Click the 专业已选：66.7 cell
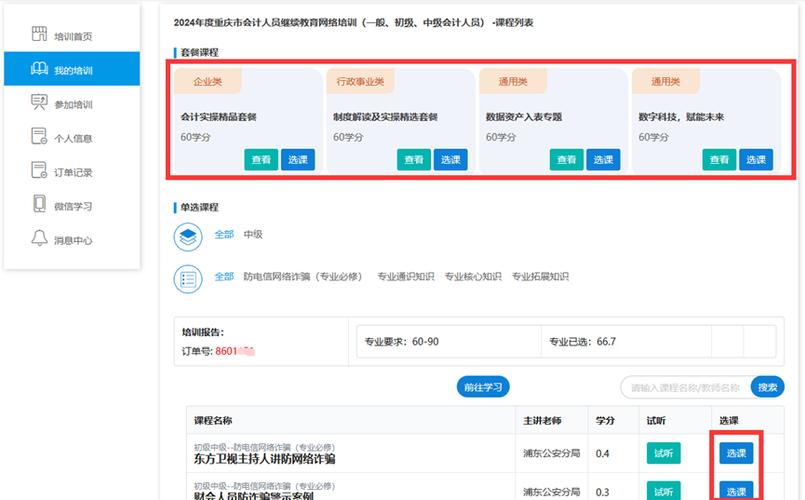805x500 pixels. click(x=626, y=341)
